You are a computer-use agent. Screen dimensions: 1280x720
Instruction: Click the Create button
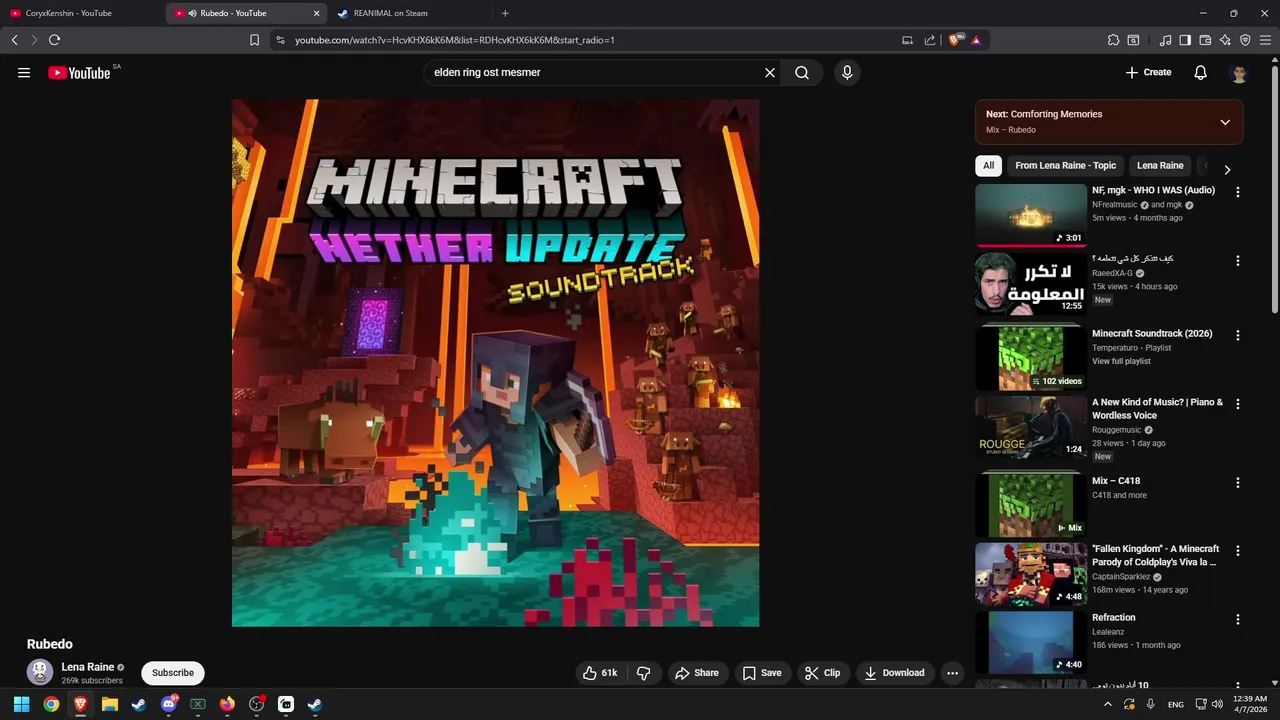(x=1148, y=72)
